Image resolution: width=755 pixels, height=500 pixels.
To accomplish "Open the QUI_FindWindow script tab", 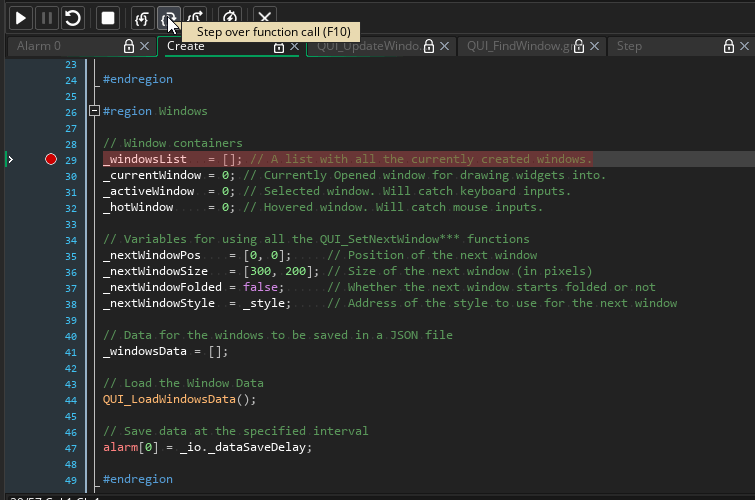I will pos(518,47).
